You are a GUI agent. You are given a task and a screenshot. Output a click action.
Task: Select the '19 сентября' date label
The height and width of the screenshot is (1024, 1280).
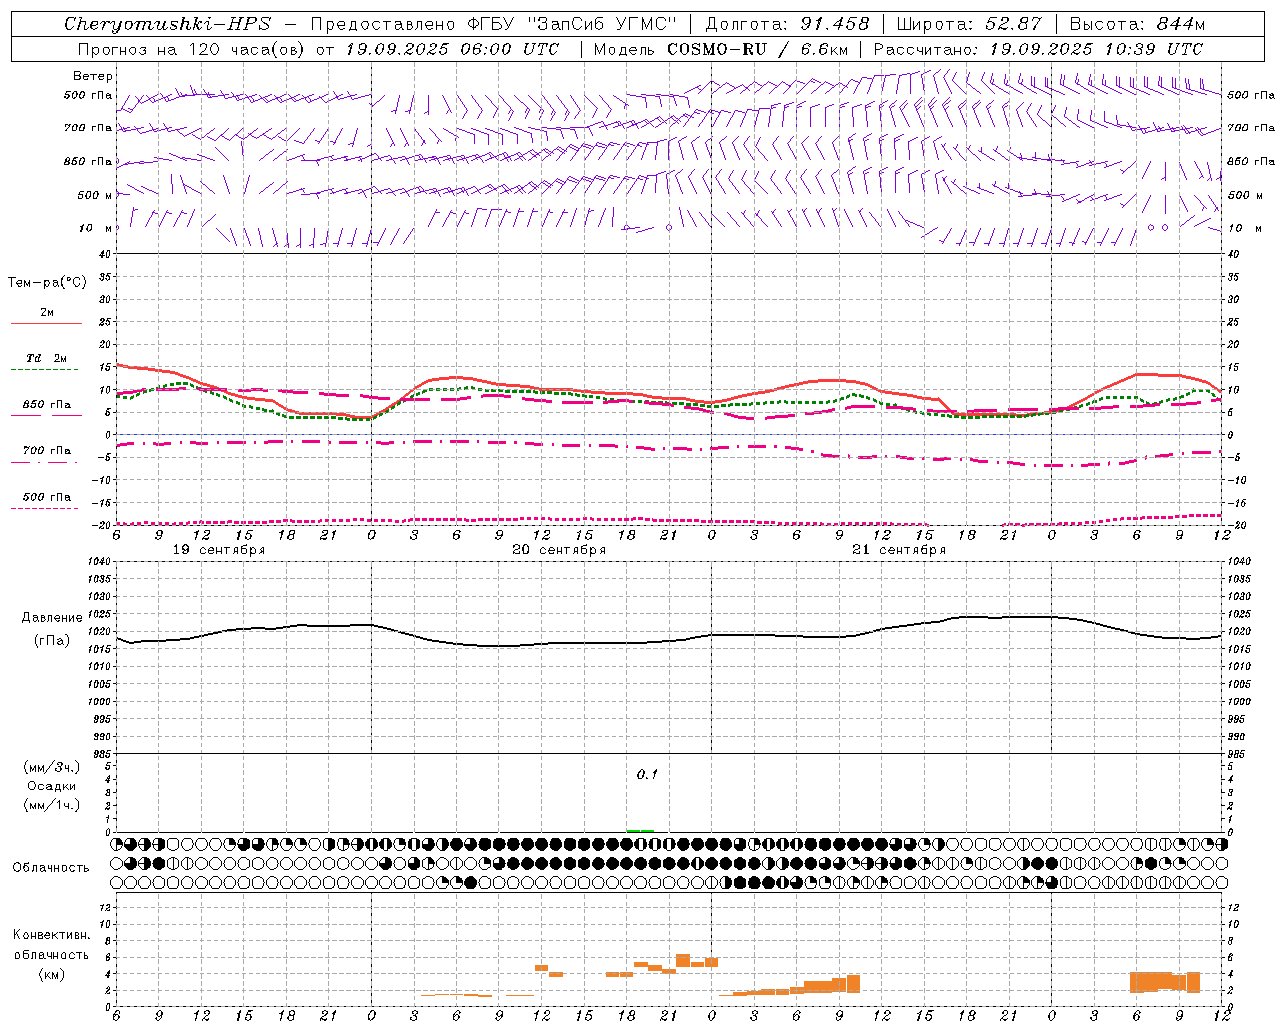tap(219, 550)
